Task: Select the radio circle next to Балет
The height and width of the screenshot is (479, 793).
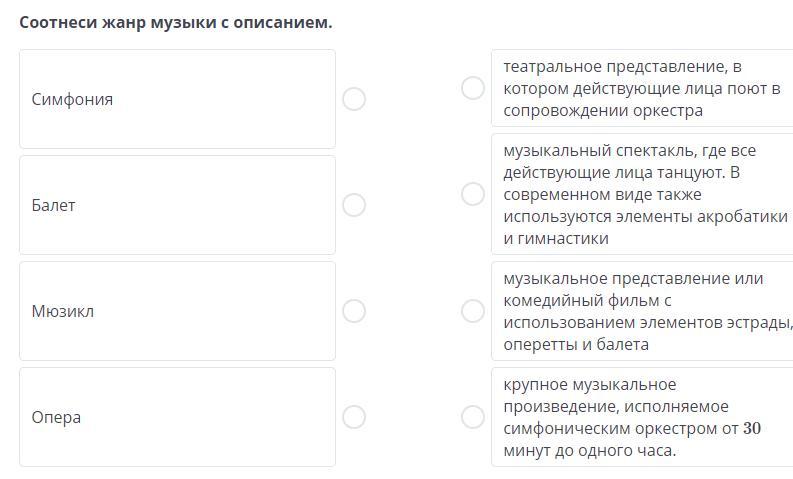Action: 354,205
